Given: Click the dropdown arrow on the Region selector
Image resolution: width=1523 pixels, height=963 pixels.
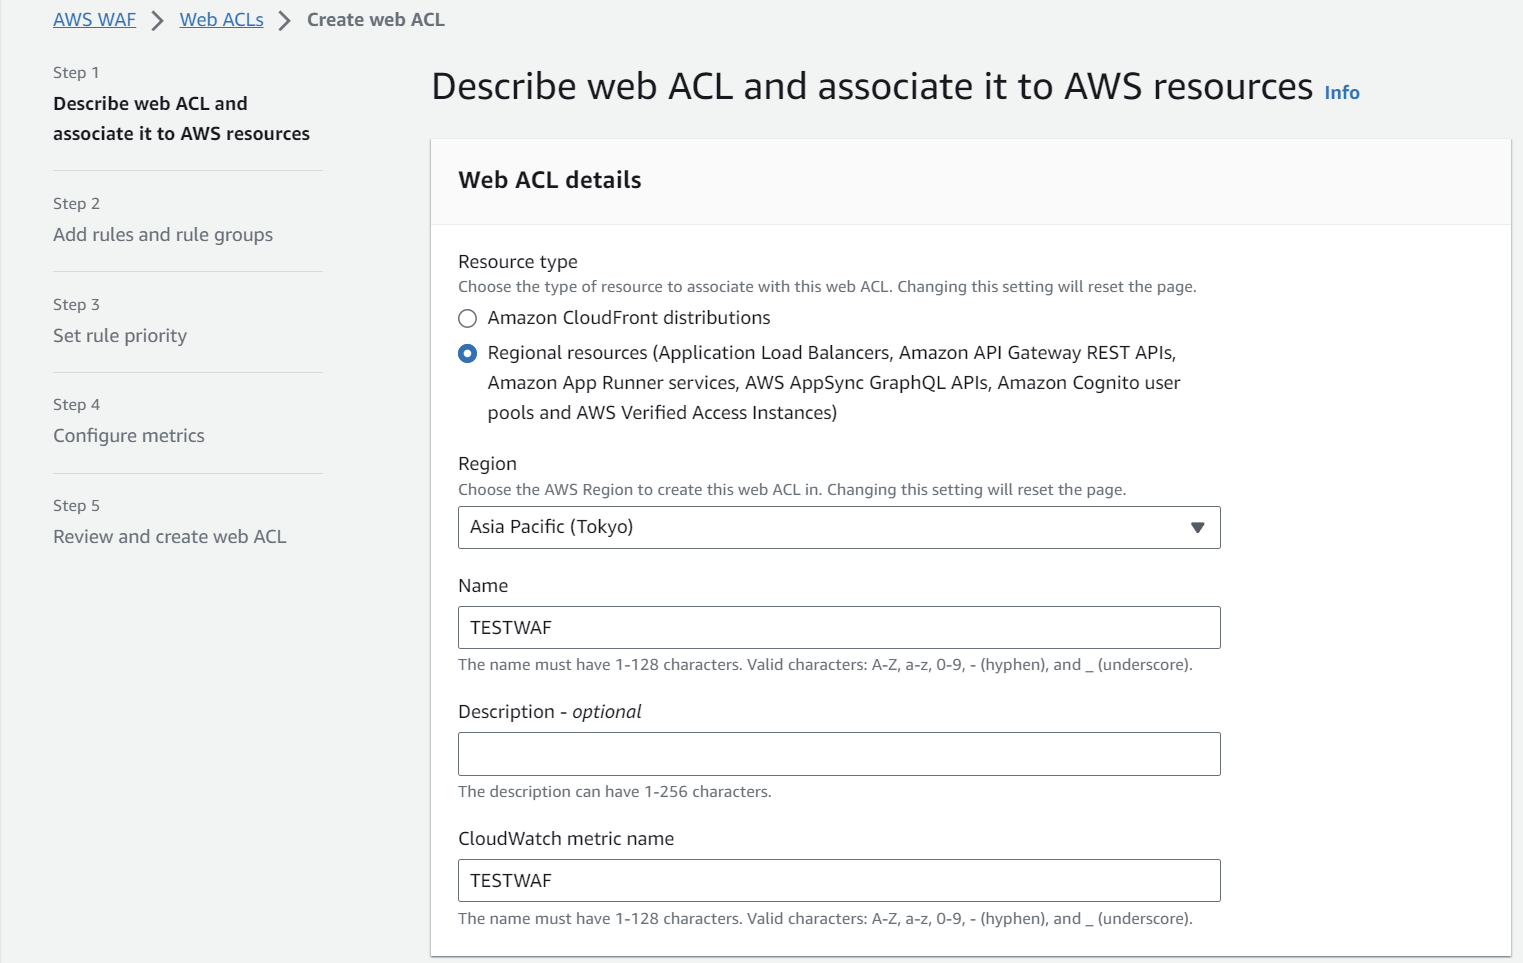Looking at the screenshot, I should pos(1198,527).
